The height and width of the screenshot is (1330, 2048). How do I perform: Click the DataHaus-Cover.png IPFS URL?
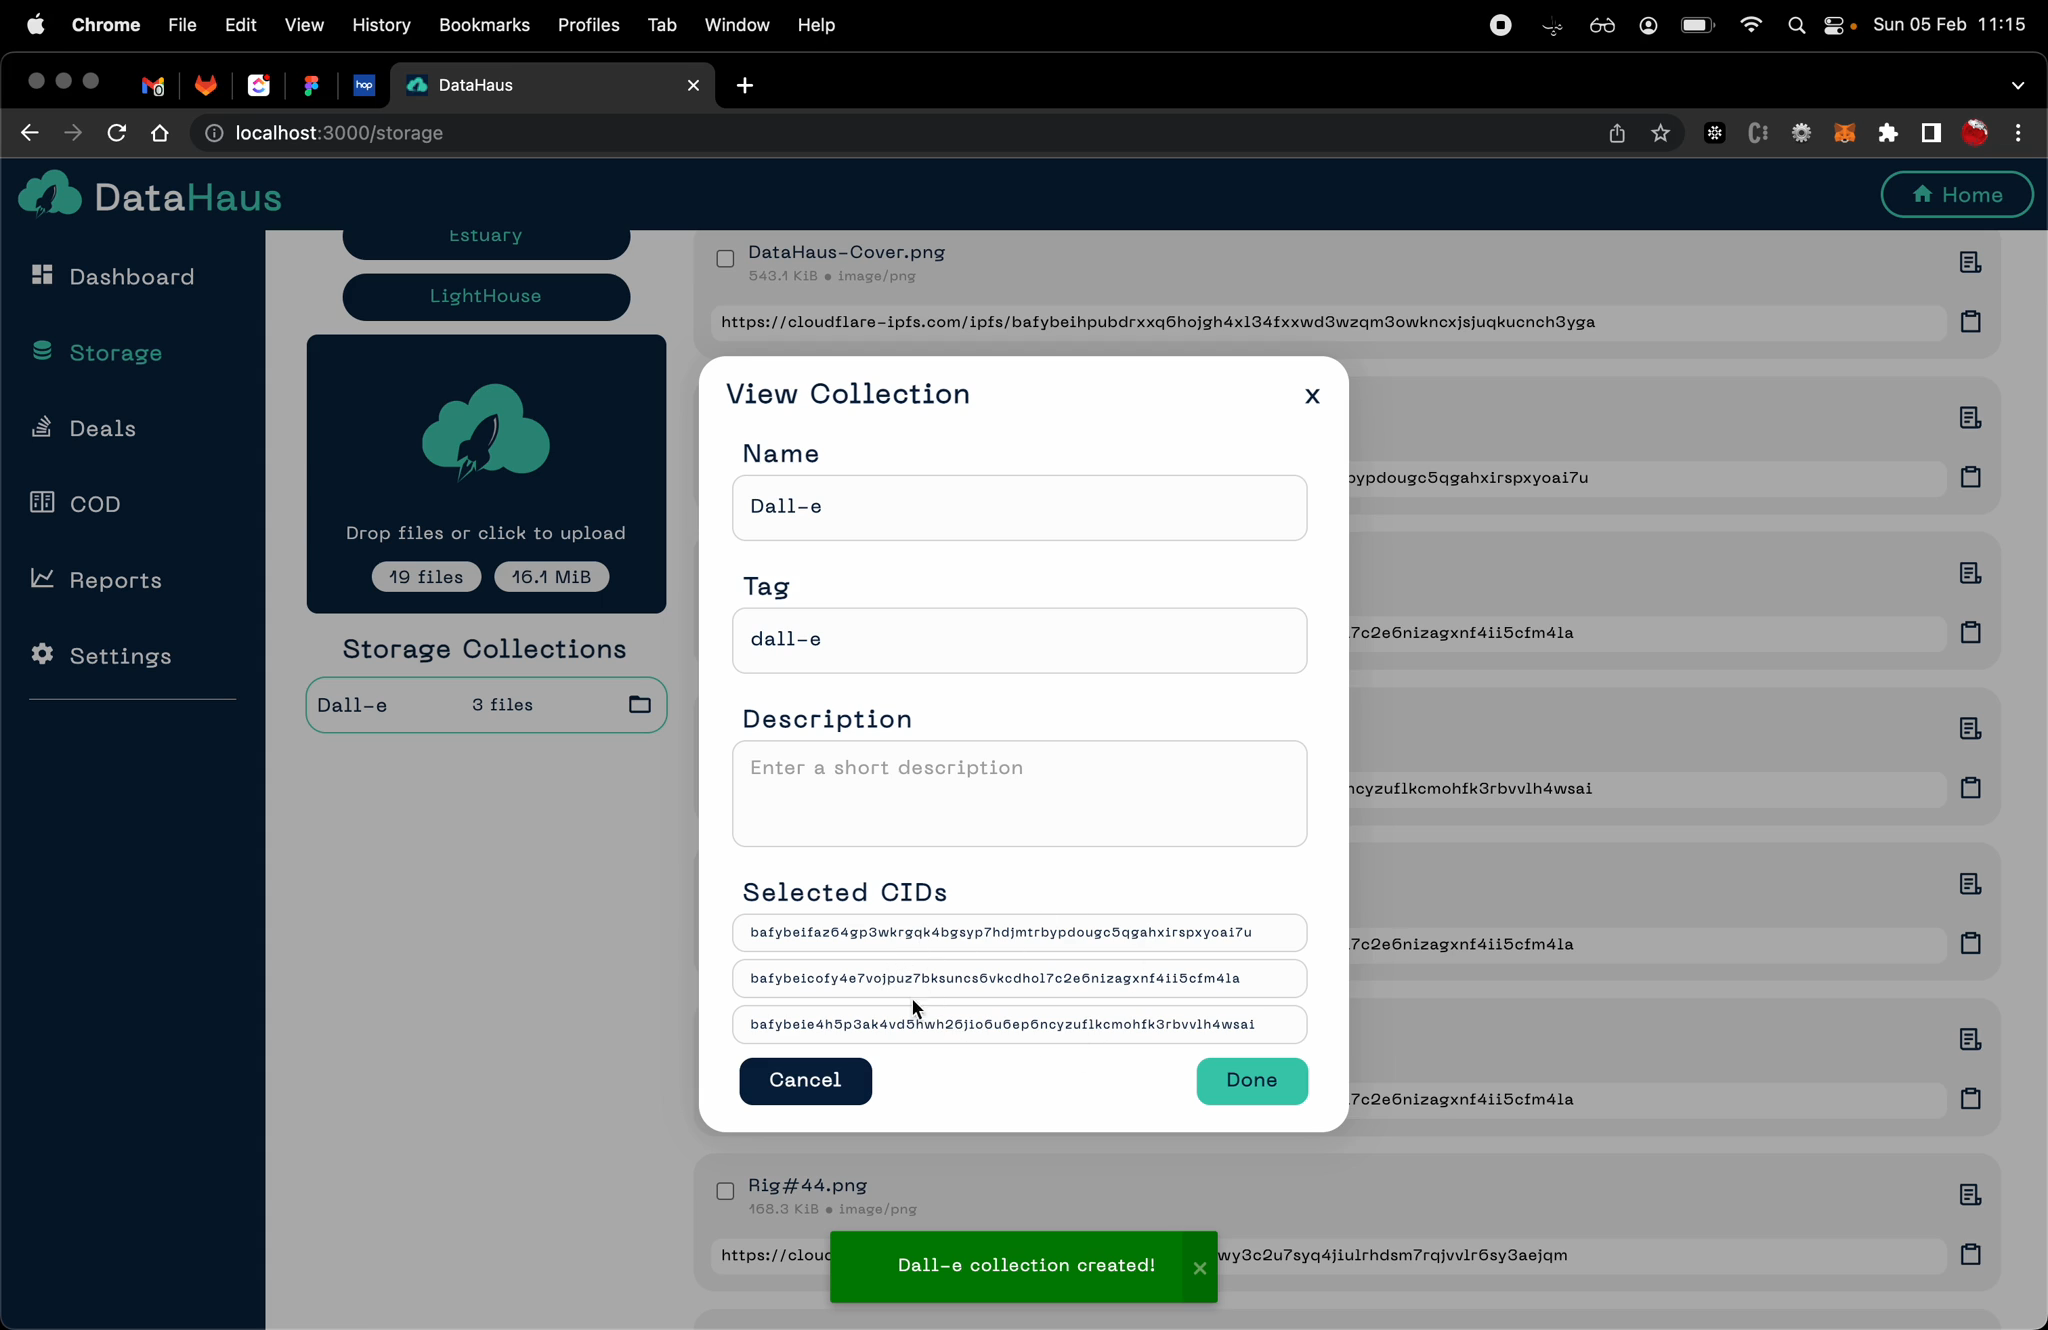point(1158,322)
